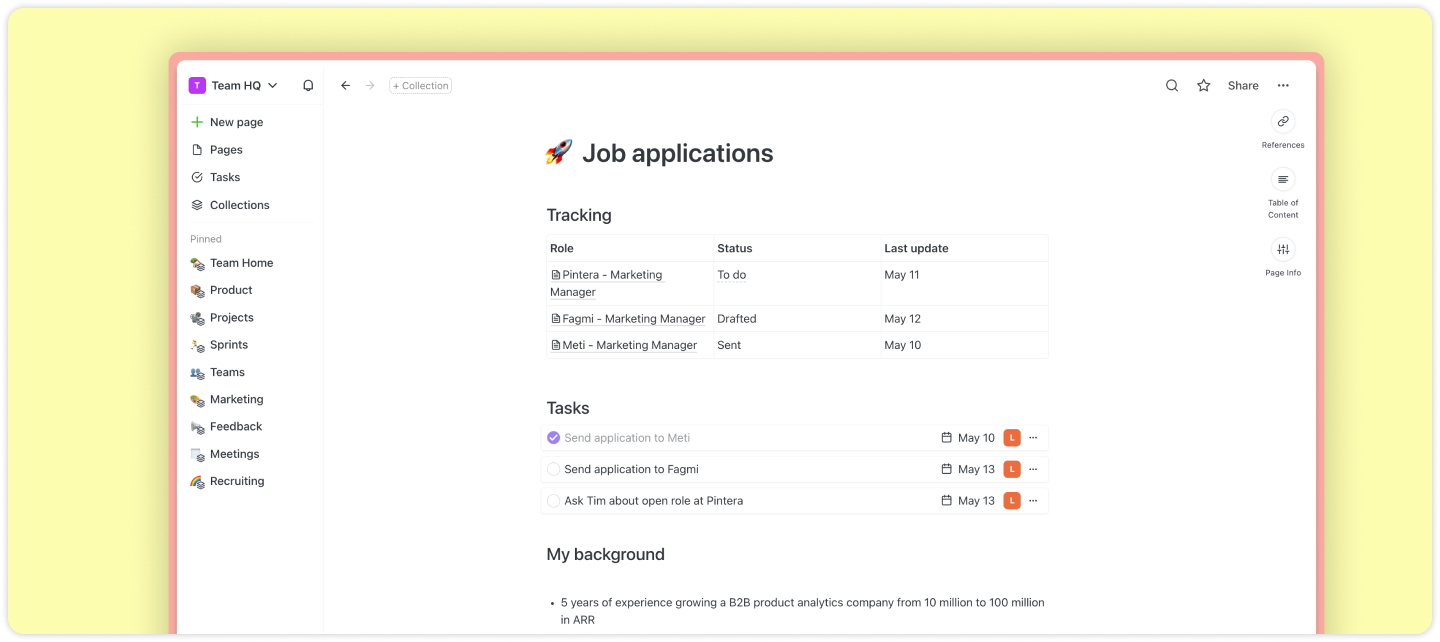
Task: Click the notifications bell icon
Action: [x=308, y=86]
